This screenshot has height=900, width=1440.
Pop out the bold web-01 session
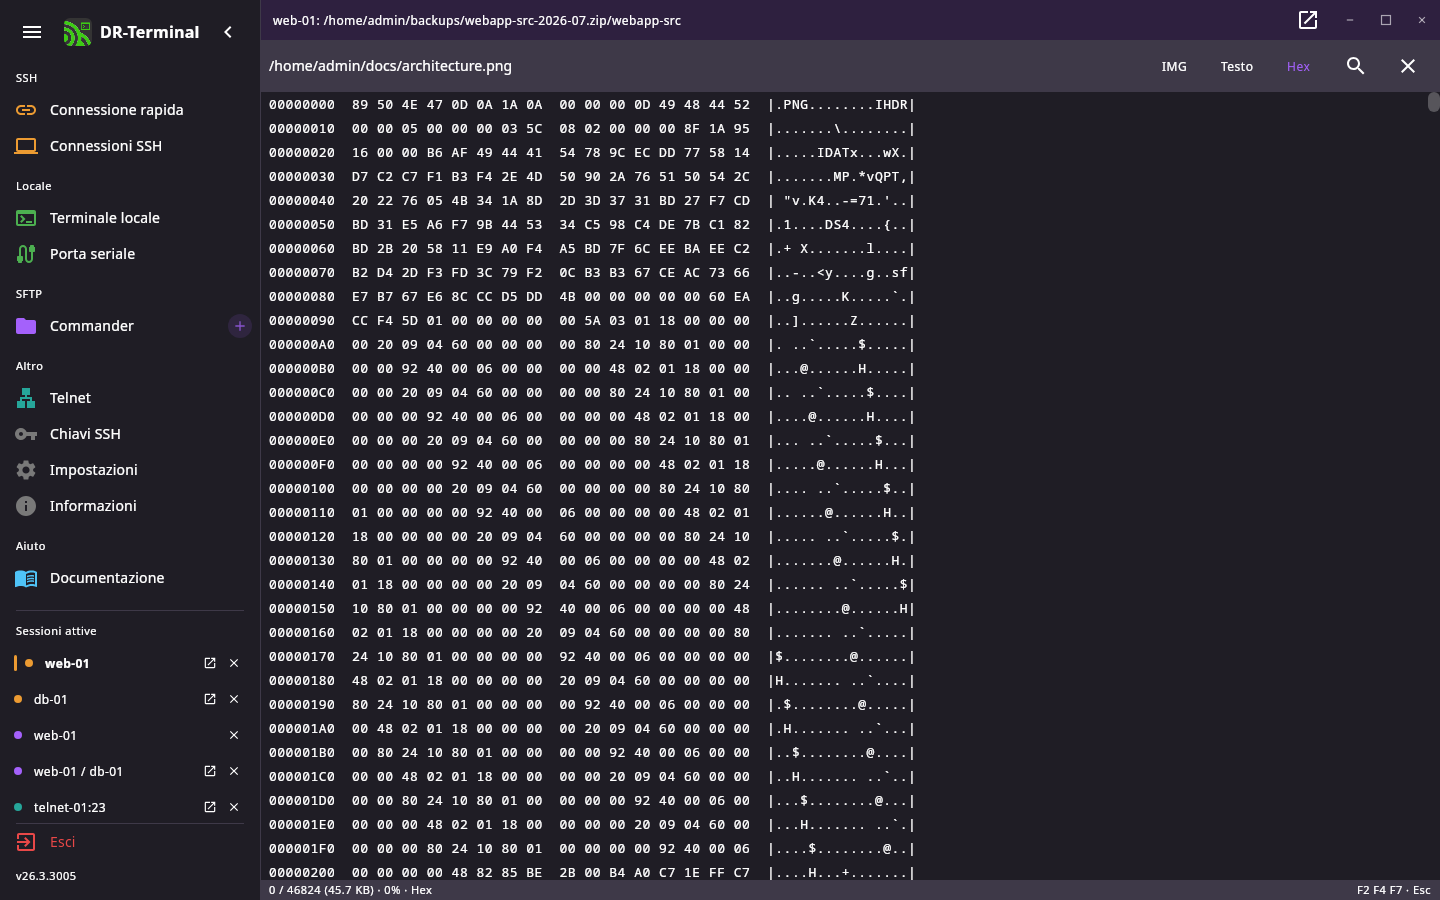(x=210, y=663)
